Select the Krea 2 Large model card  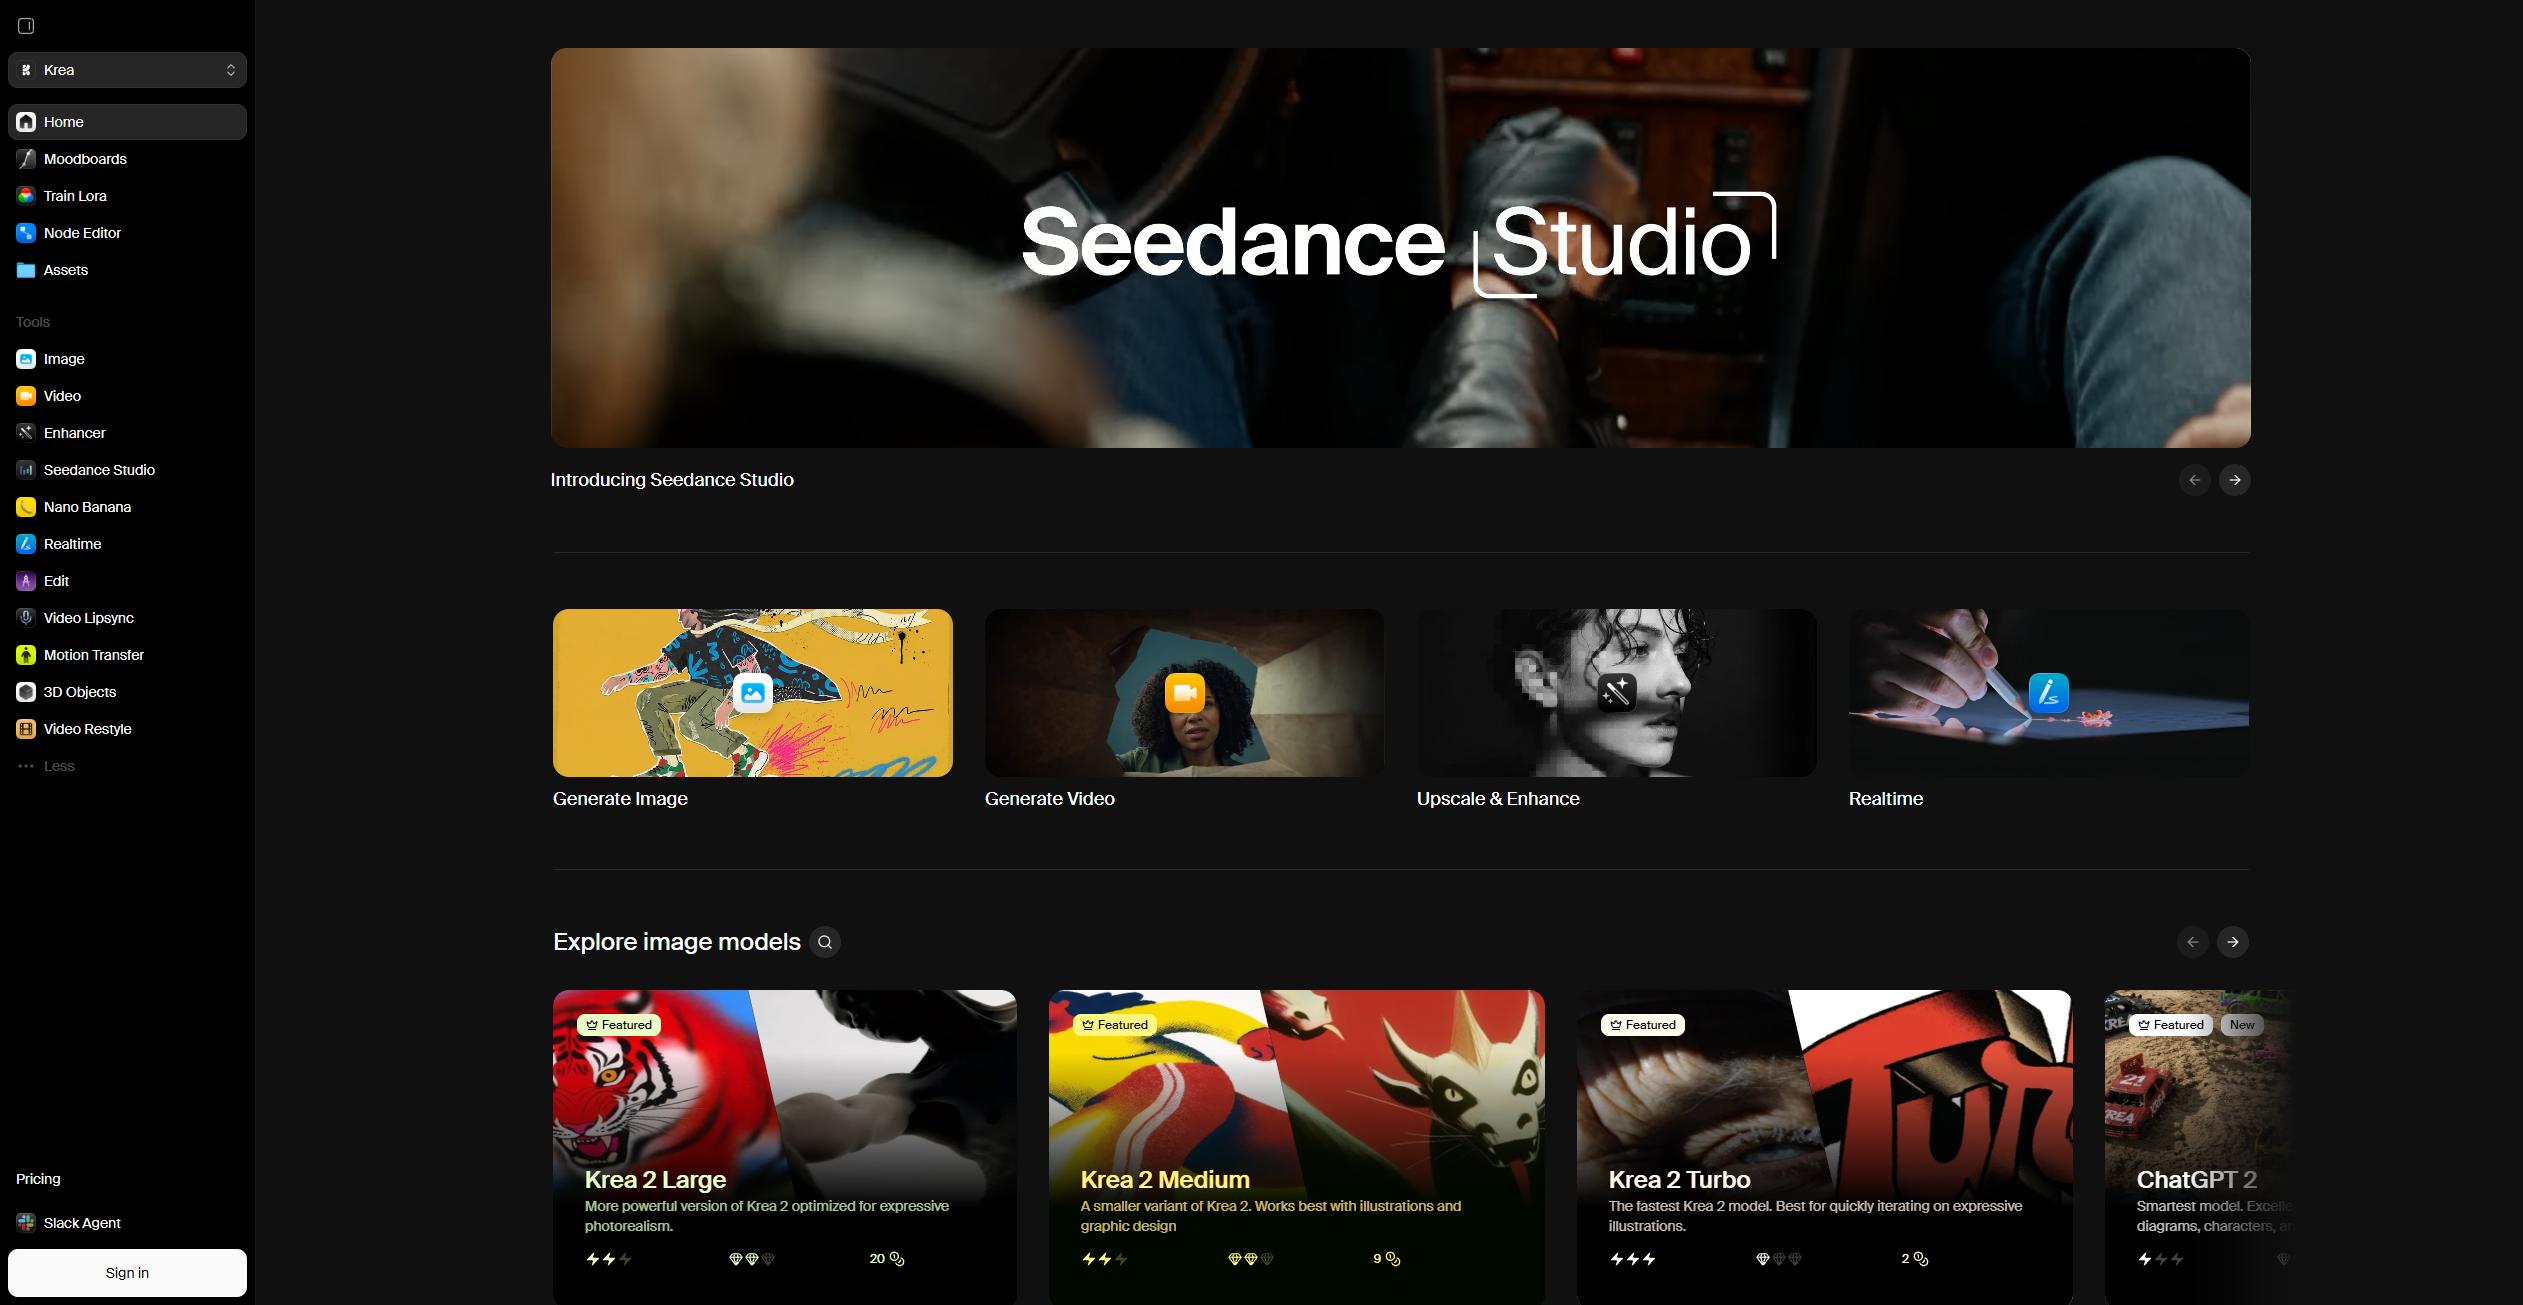click(785, 1147)
